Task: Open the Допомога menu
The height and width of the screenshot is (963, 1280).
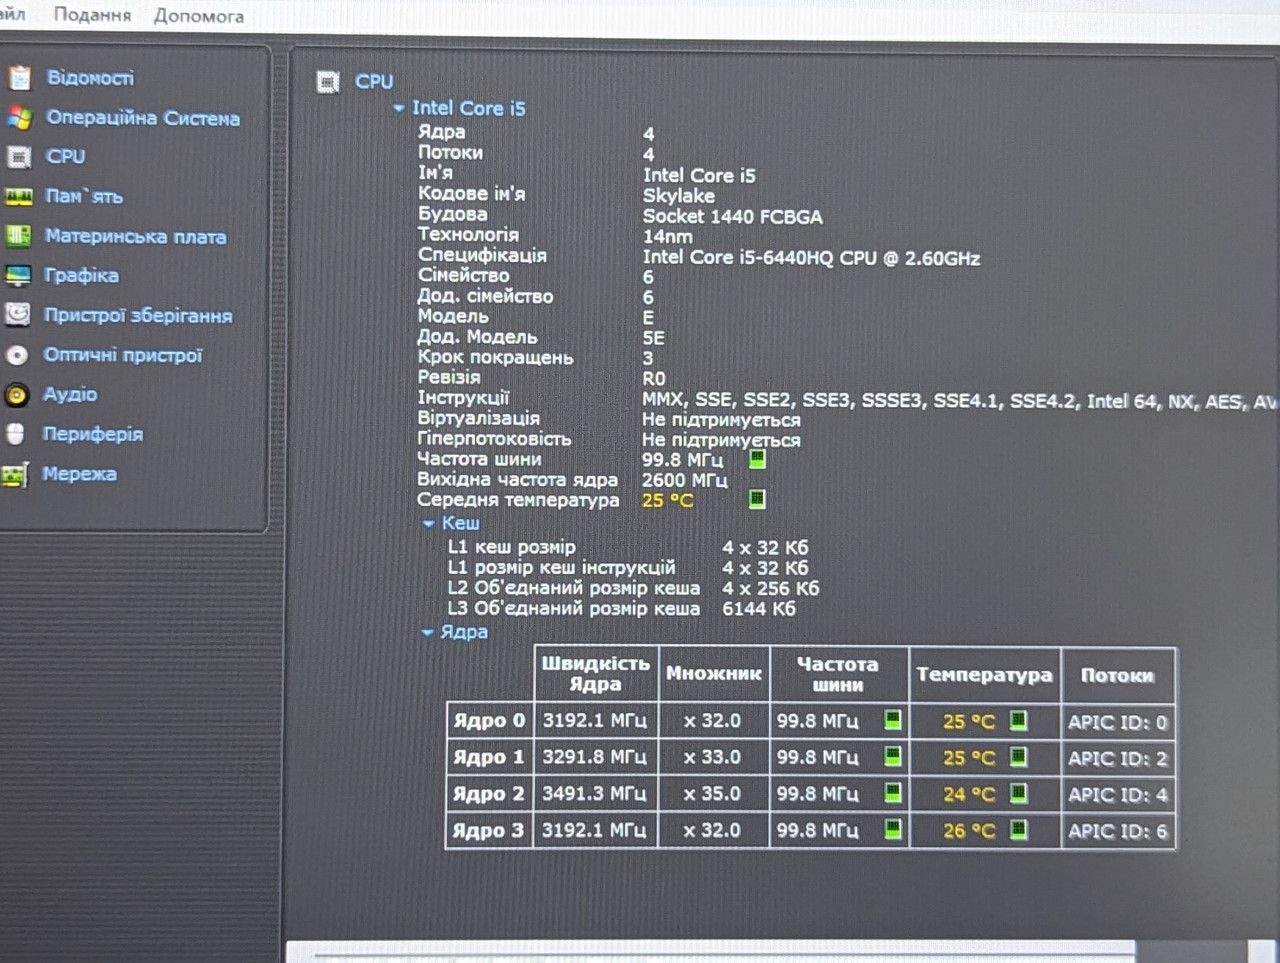Action: click(x=199, y=16)
